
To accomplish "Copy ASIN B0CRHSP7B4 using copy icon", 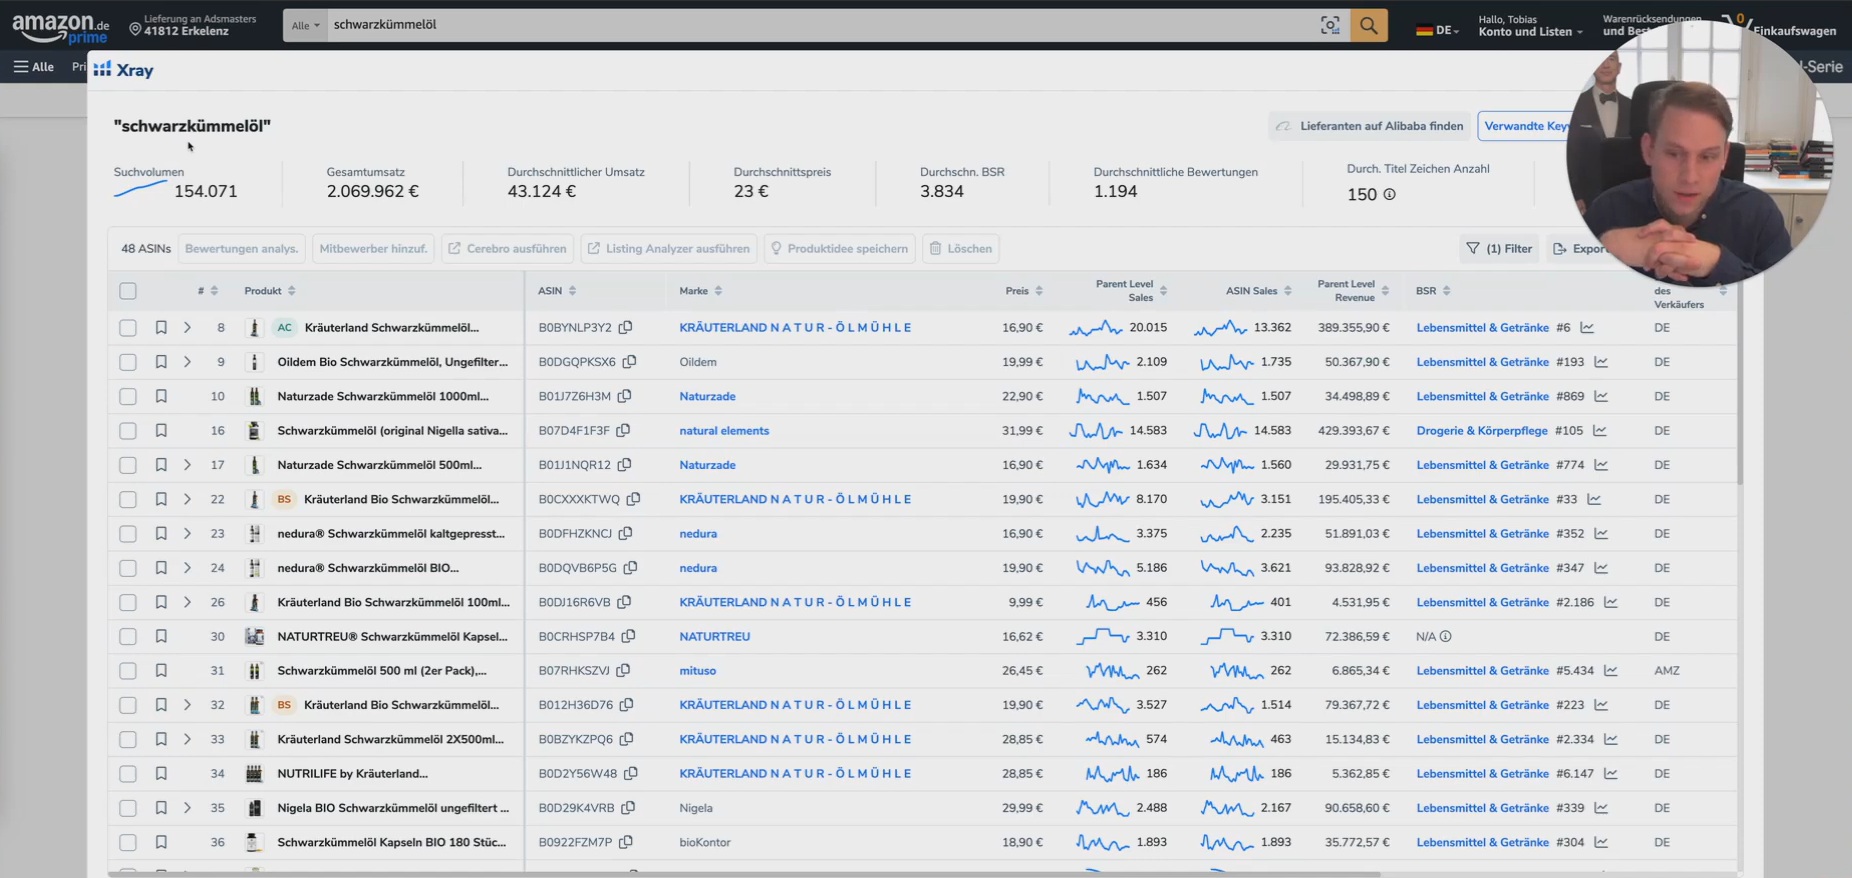I will pos(628,636).
